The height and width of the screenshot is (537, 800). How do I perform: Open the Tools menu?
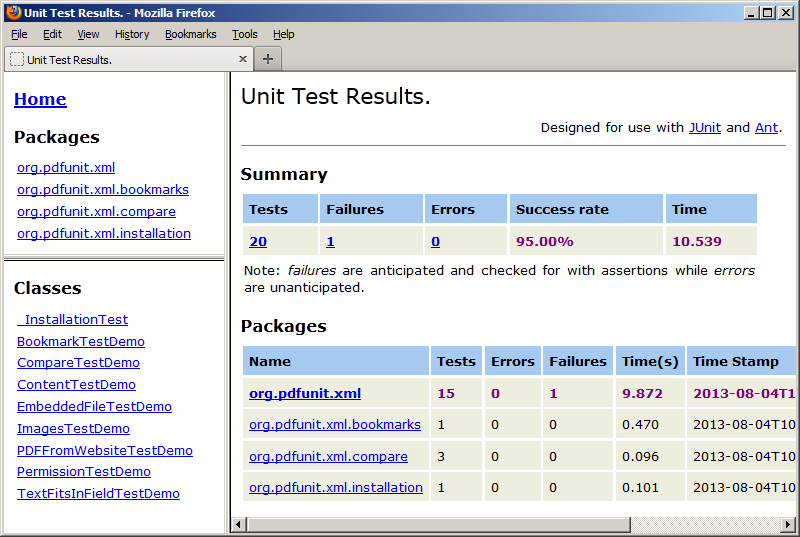(245, 34)
